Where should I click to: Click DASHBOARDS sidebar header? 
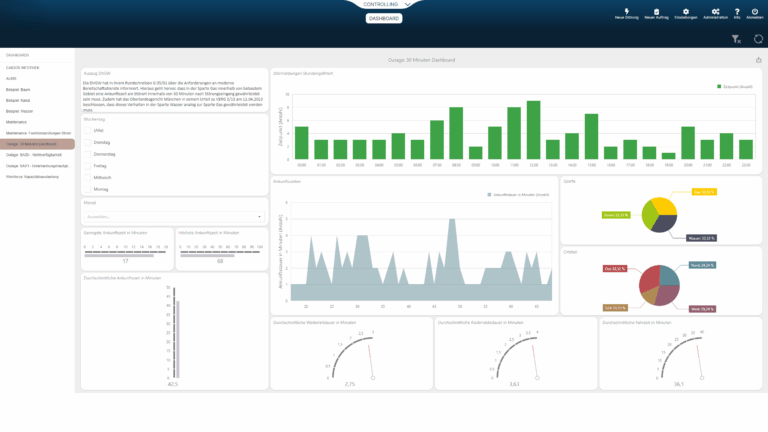click(x=18, y=55)
